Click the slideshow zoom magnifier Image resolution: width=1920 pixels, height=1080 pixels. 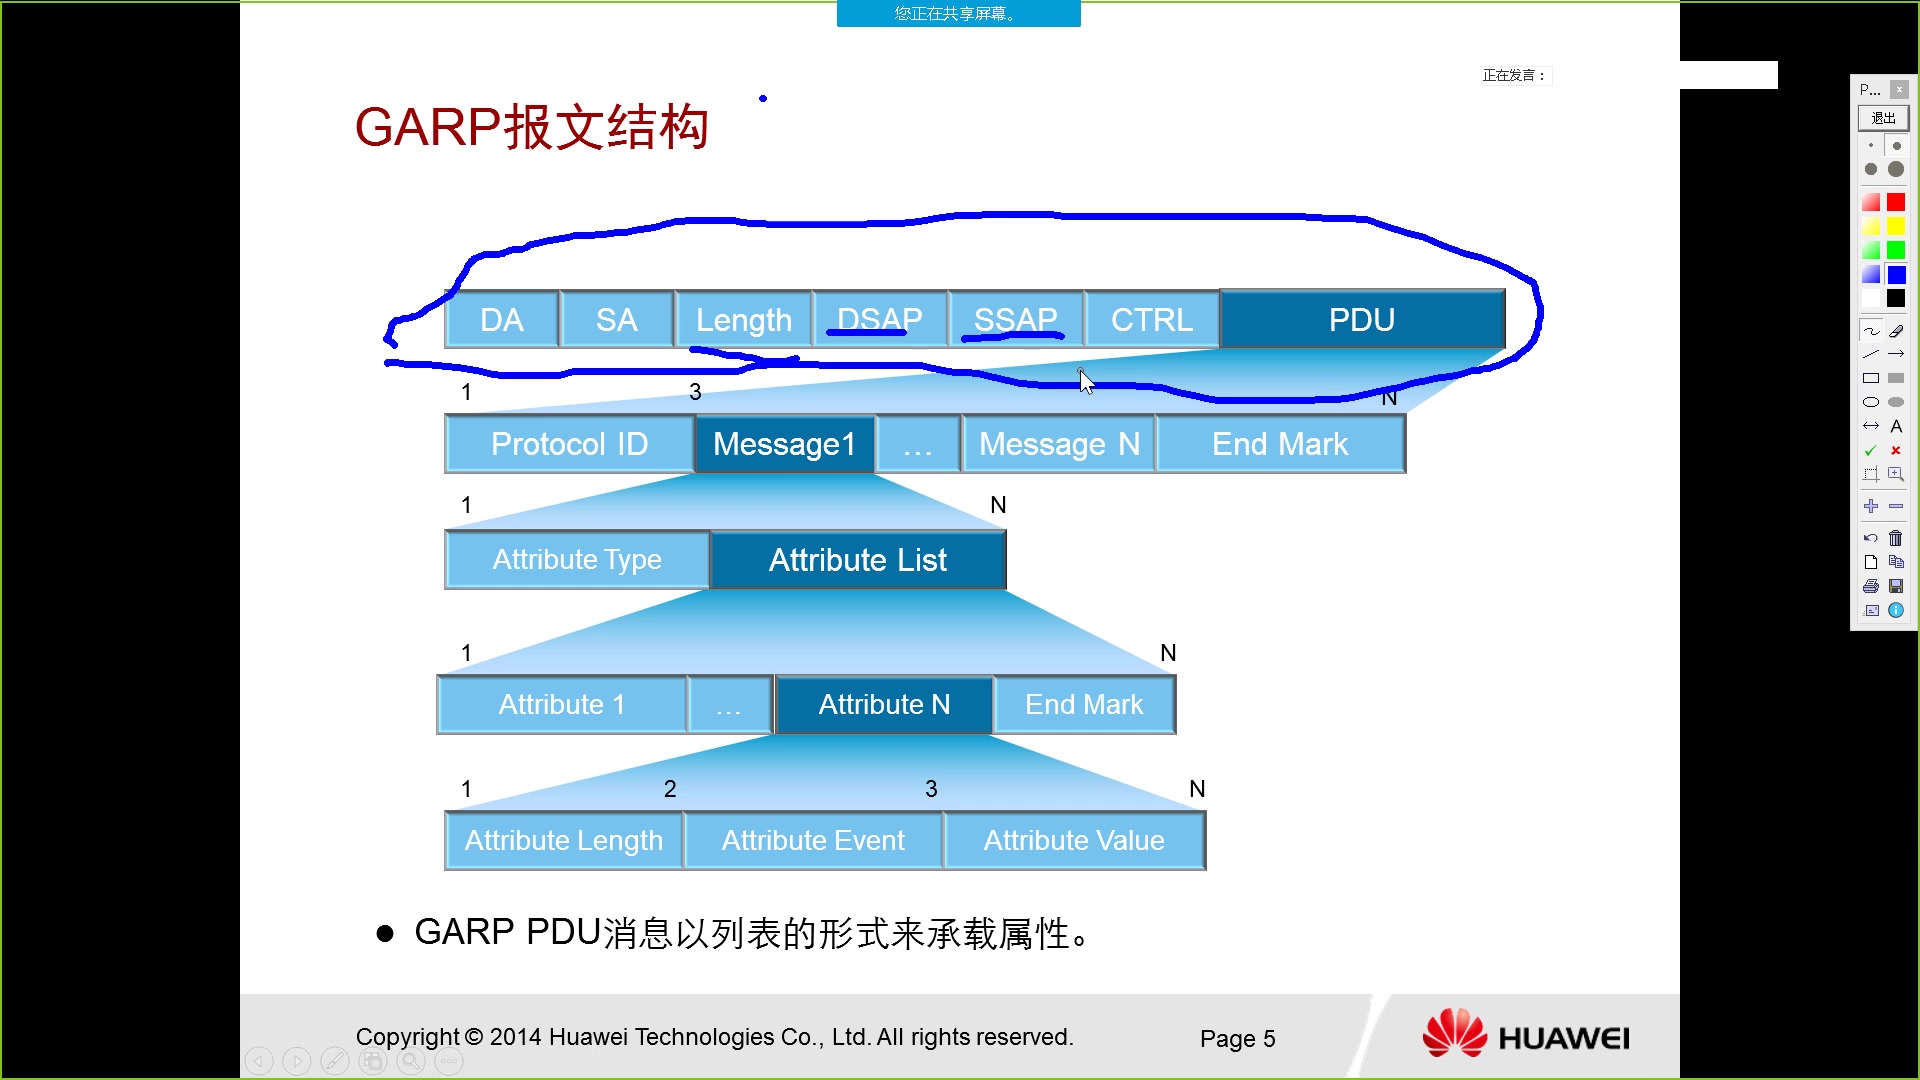[411, 1061]
